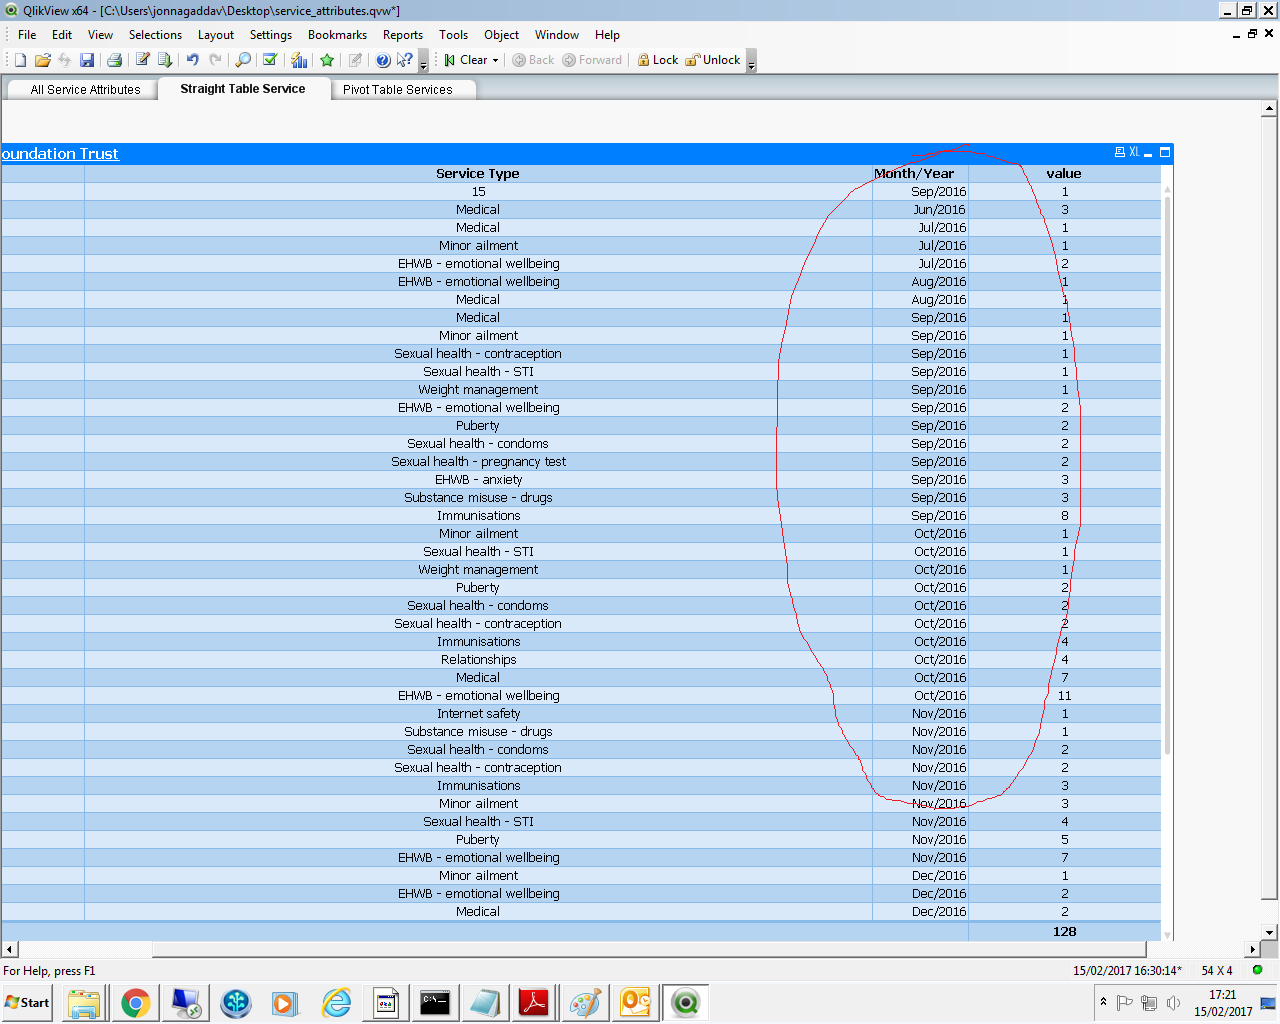
Task: Minimize the table object
Action: pyautogui.click(x=1149, y=153)
